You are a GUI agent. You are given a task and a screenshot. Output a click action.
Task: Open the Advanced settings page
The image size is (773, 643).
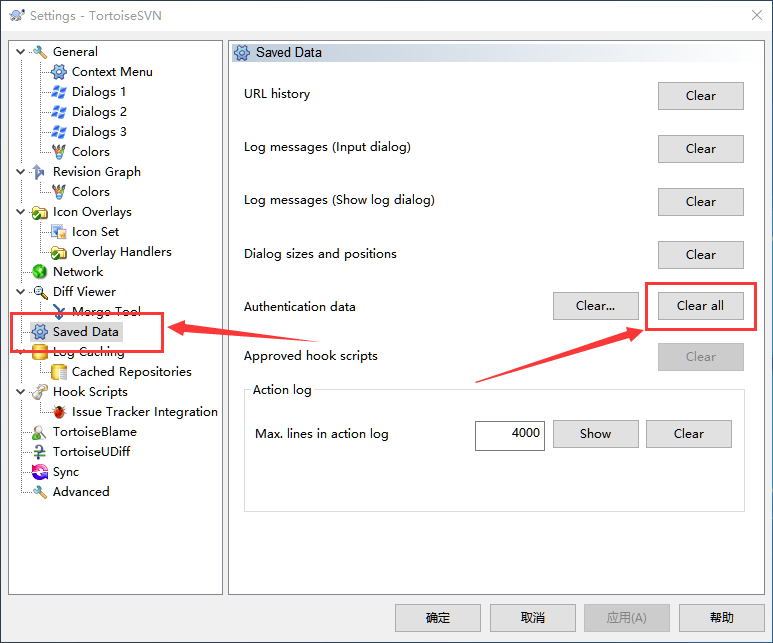point(81,492)
